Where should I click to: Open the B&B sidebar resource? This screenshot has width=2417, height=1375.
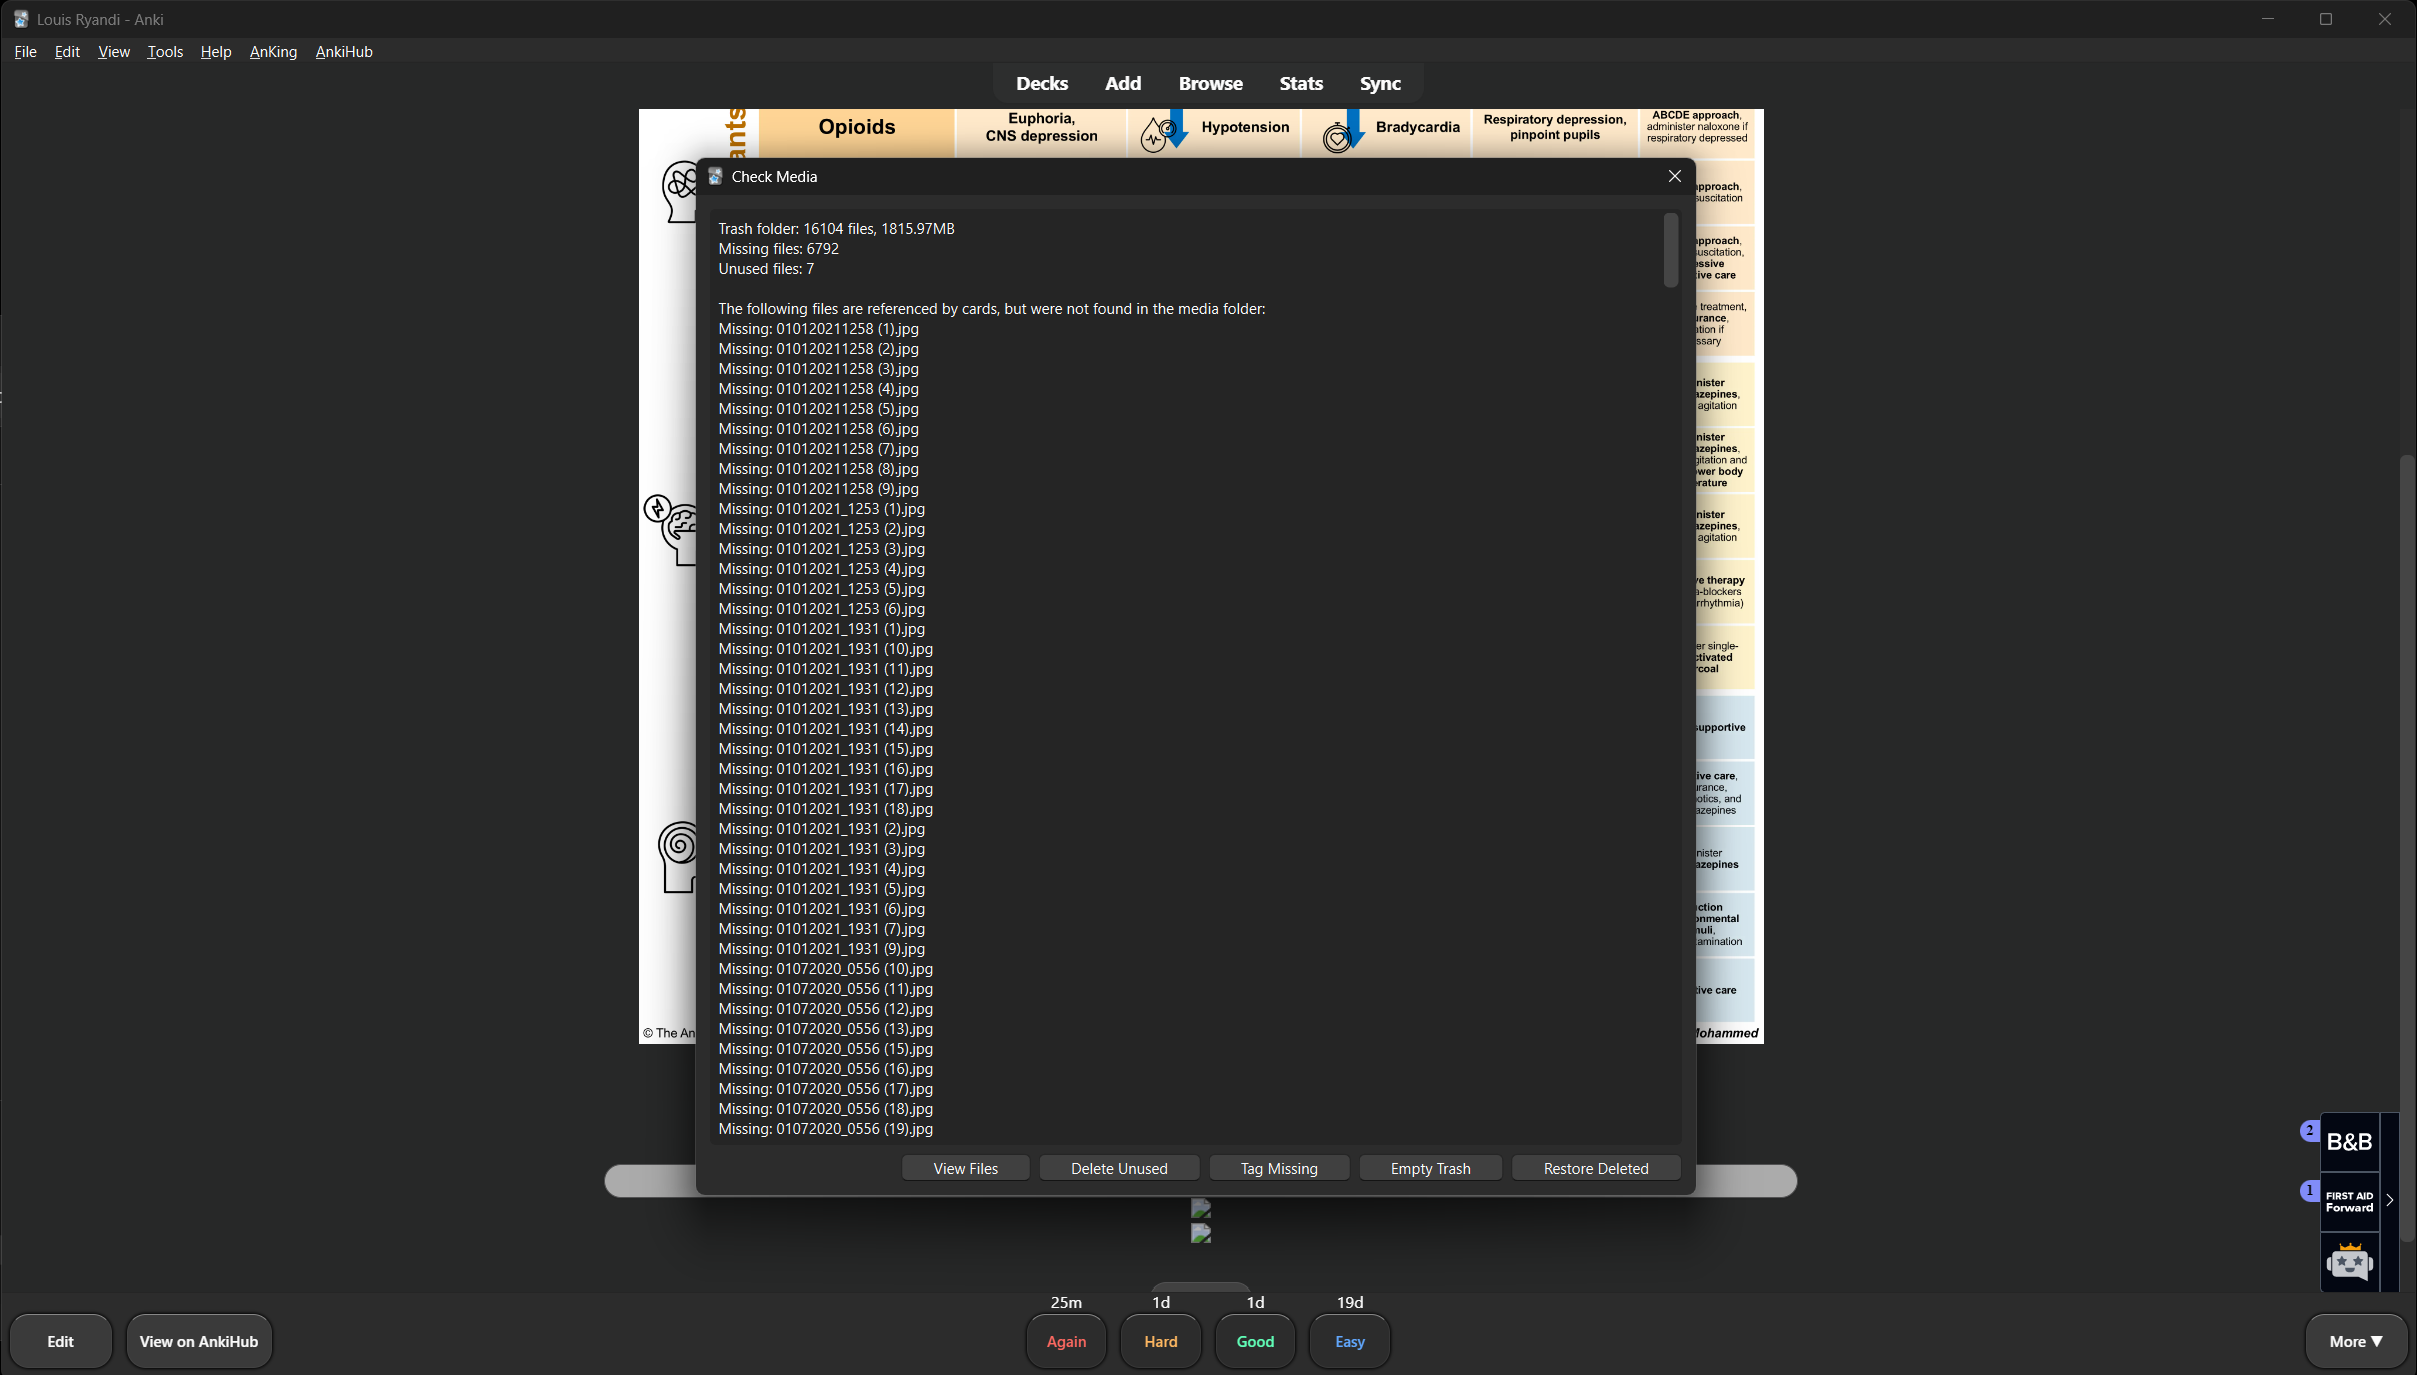2348,1142
